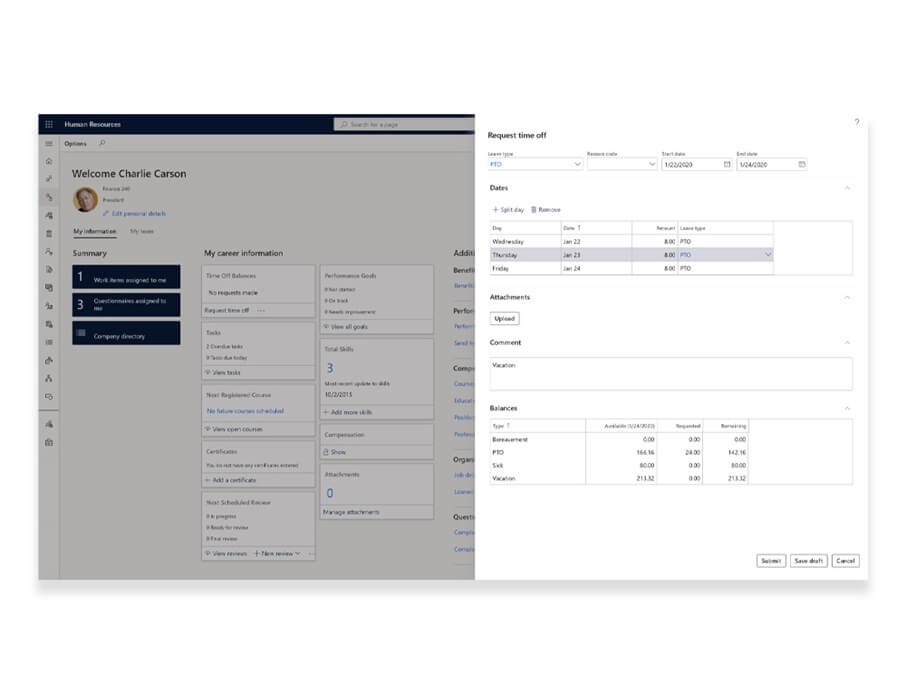Click the search magnifier next to Options
Viewport: 906px width, 694px height.
point(101,142)
